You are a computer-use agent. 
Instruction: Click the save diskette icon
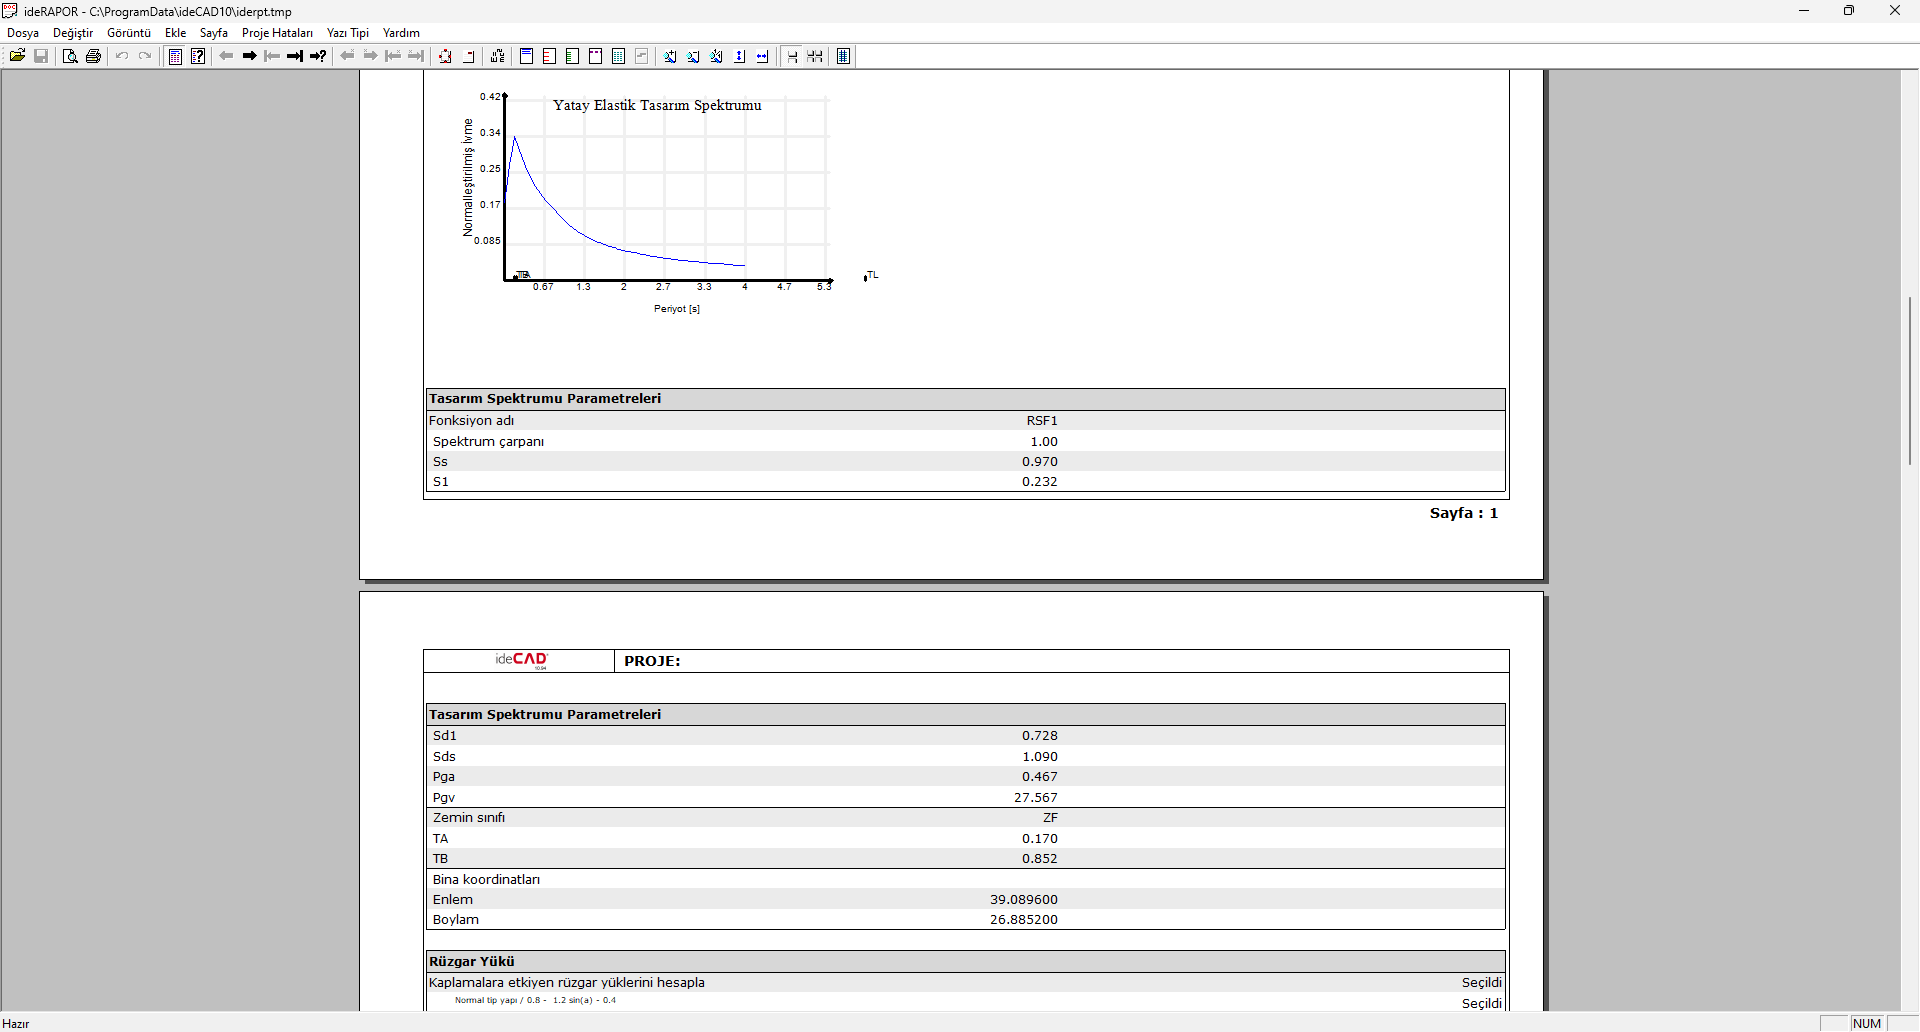click(41, 56)
